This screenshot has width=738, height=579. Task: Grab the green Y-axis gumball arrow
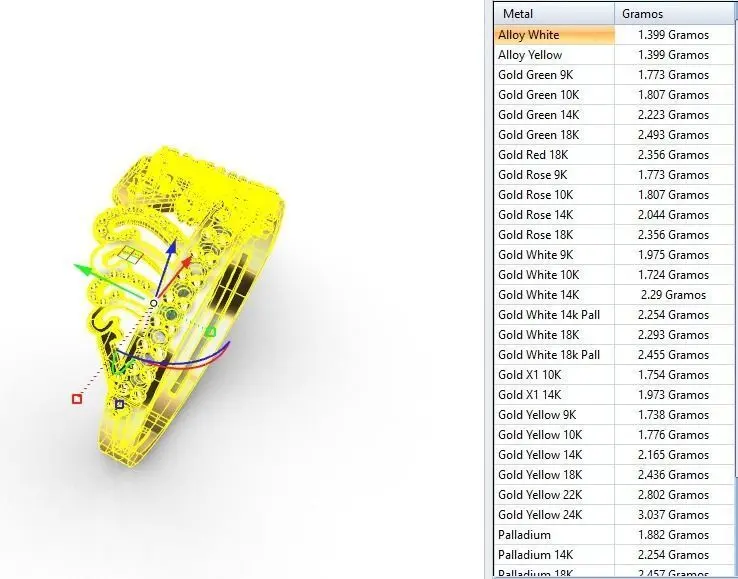pos(83,270)
